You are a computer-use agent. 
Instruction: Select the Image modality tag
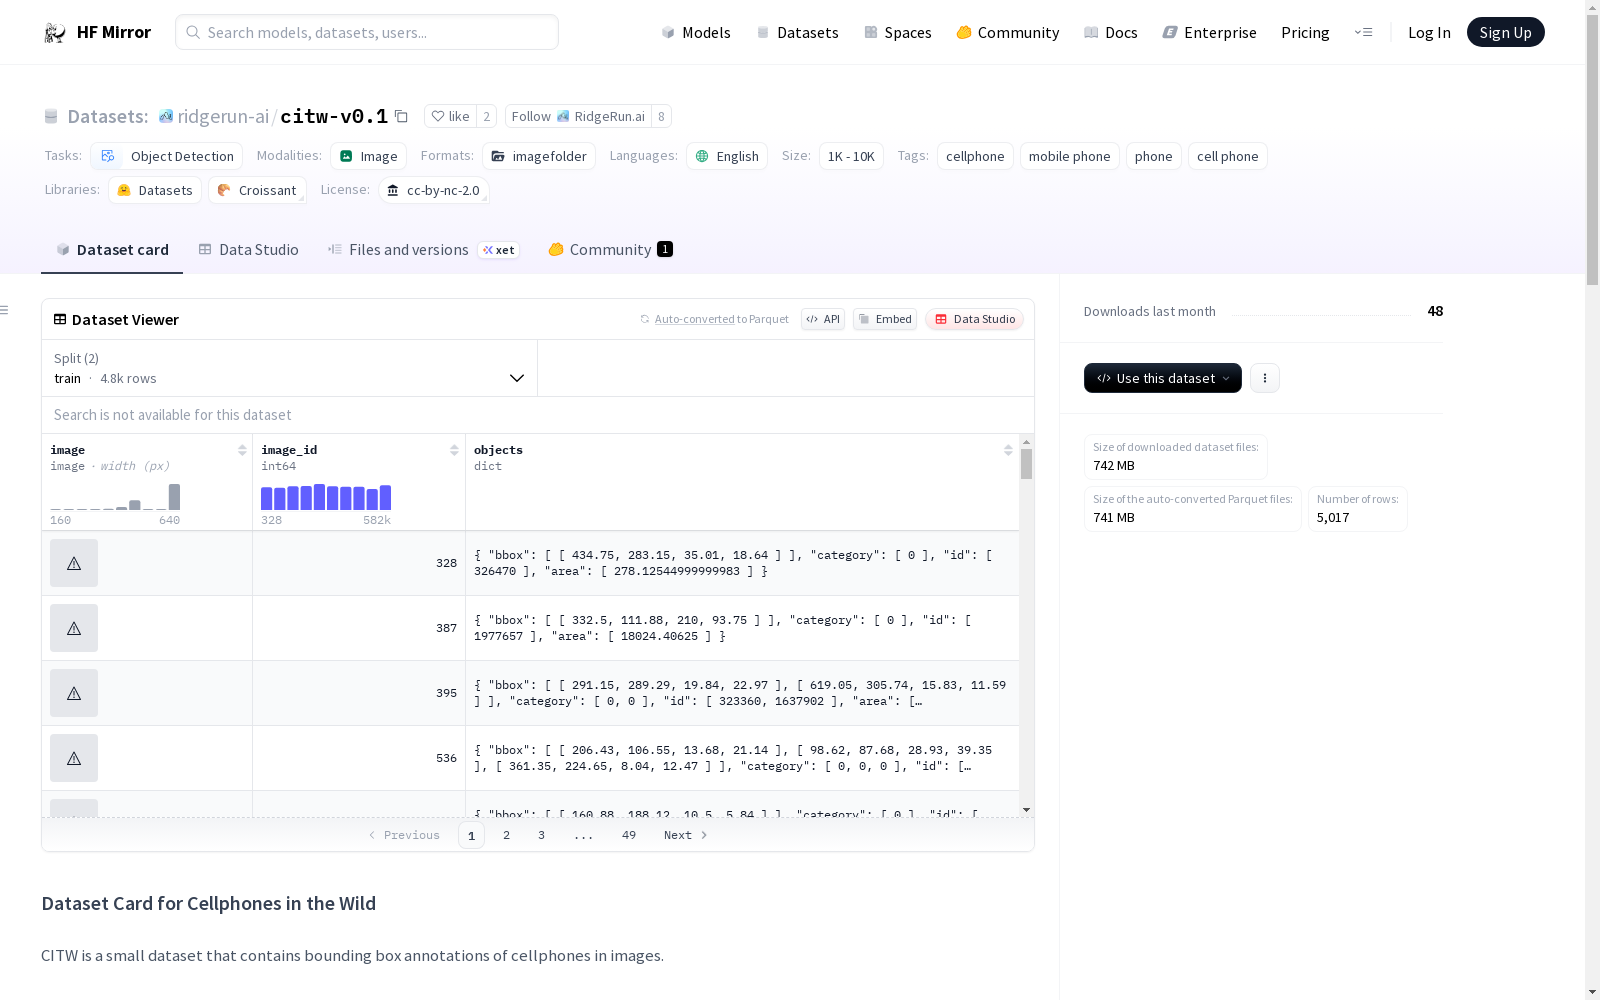point(368,156)
